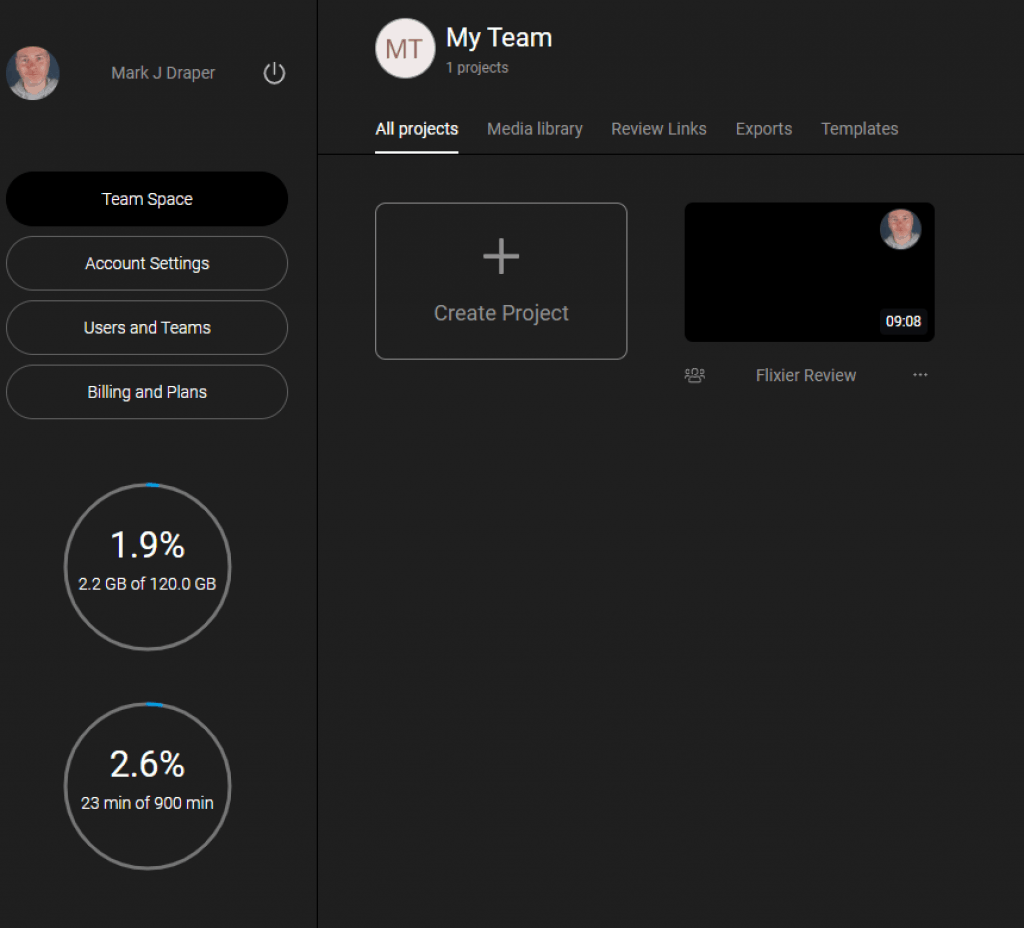
Task: Select the Team Space button
Action: (x=147, y=199)
